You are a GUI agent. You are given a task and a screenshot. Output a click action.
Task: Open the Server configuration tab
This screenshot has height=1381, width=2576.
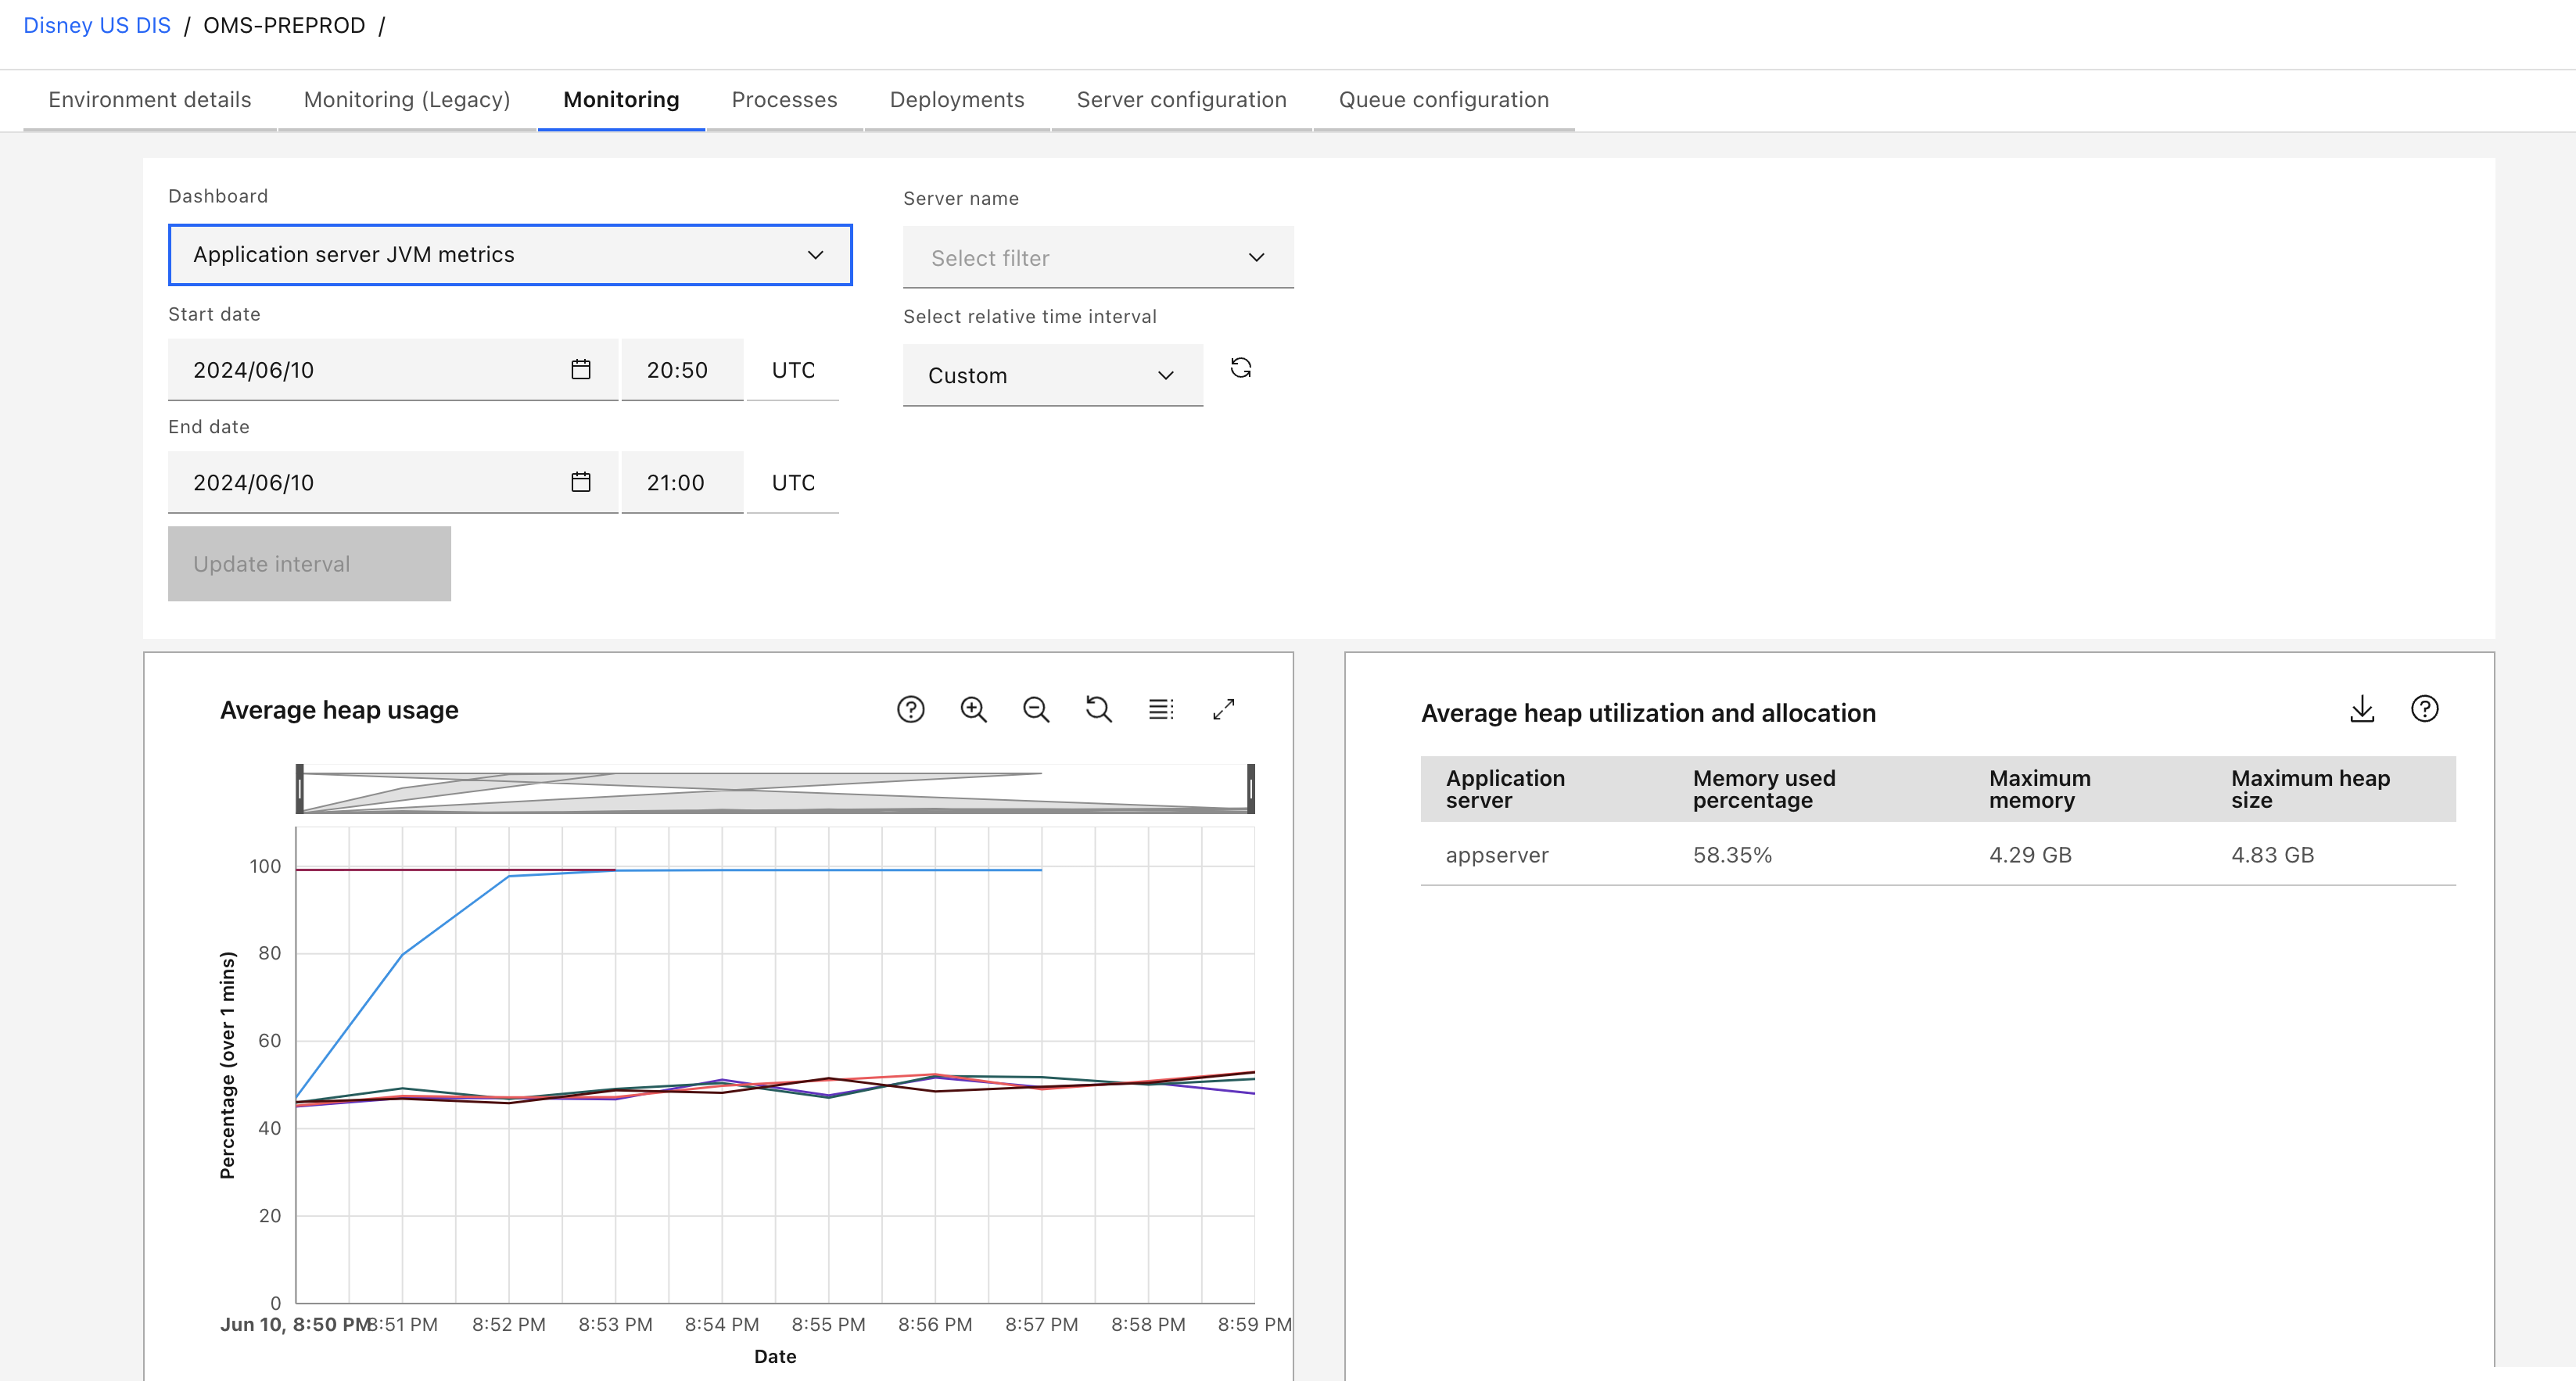[x=1181, y=99]
